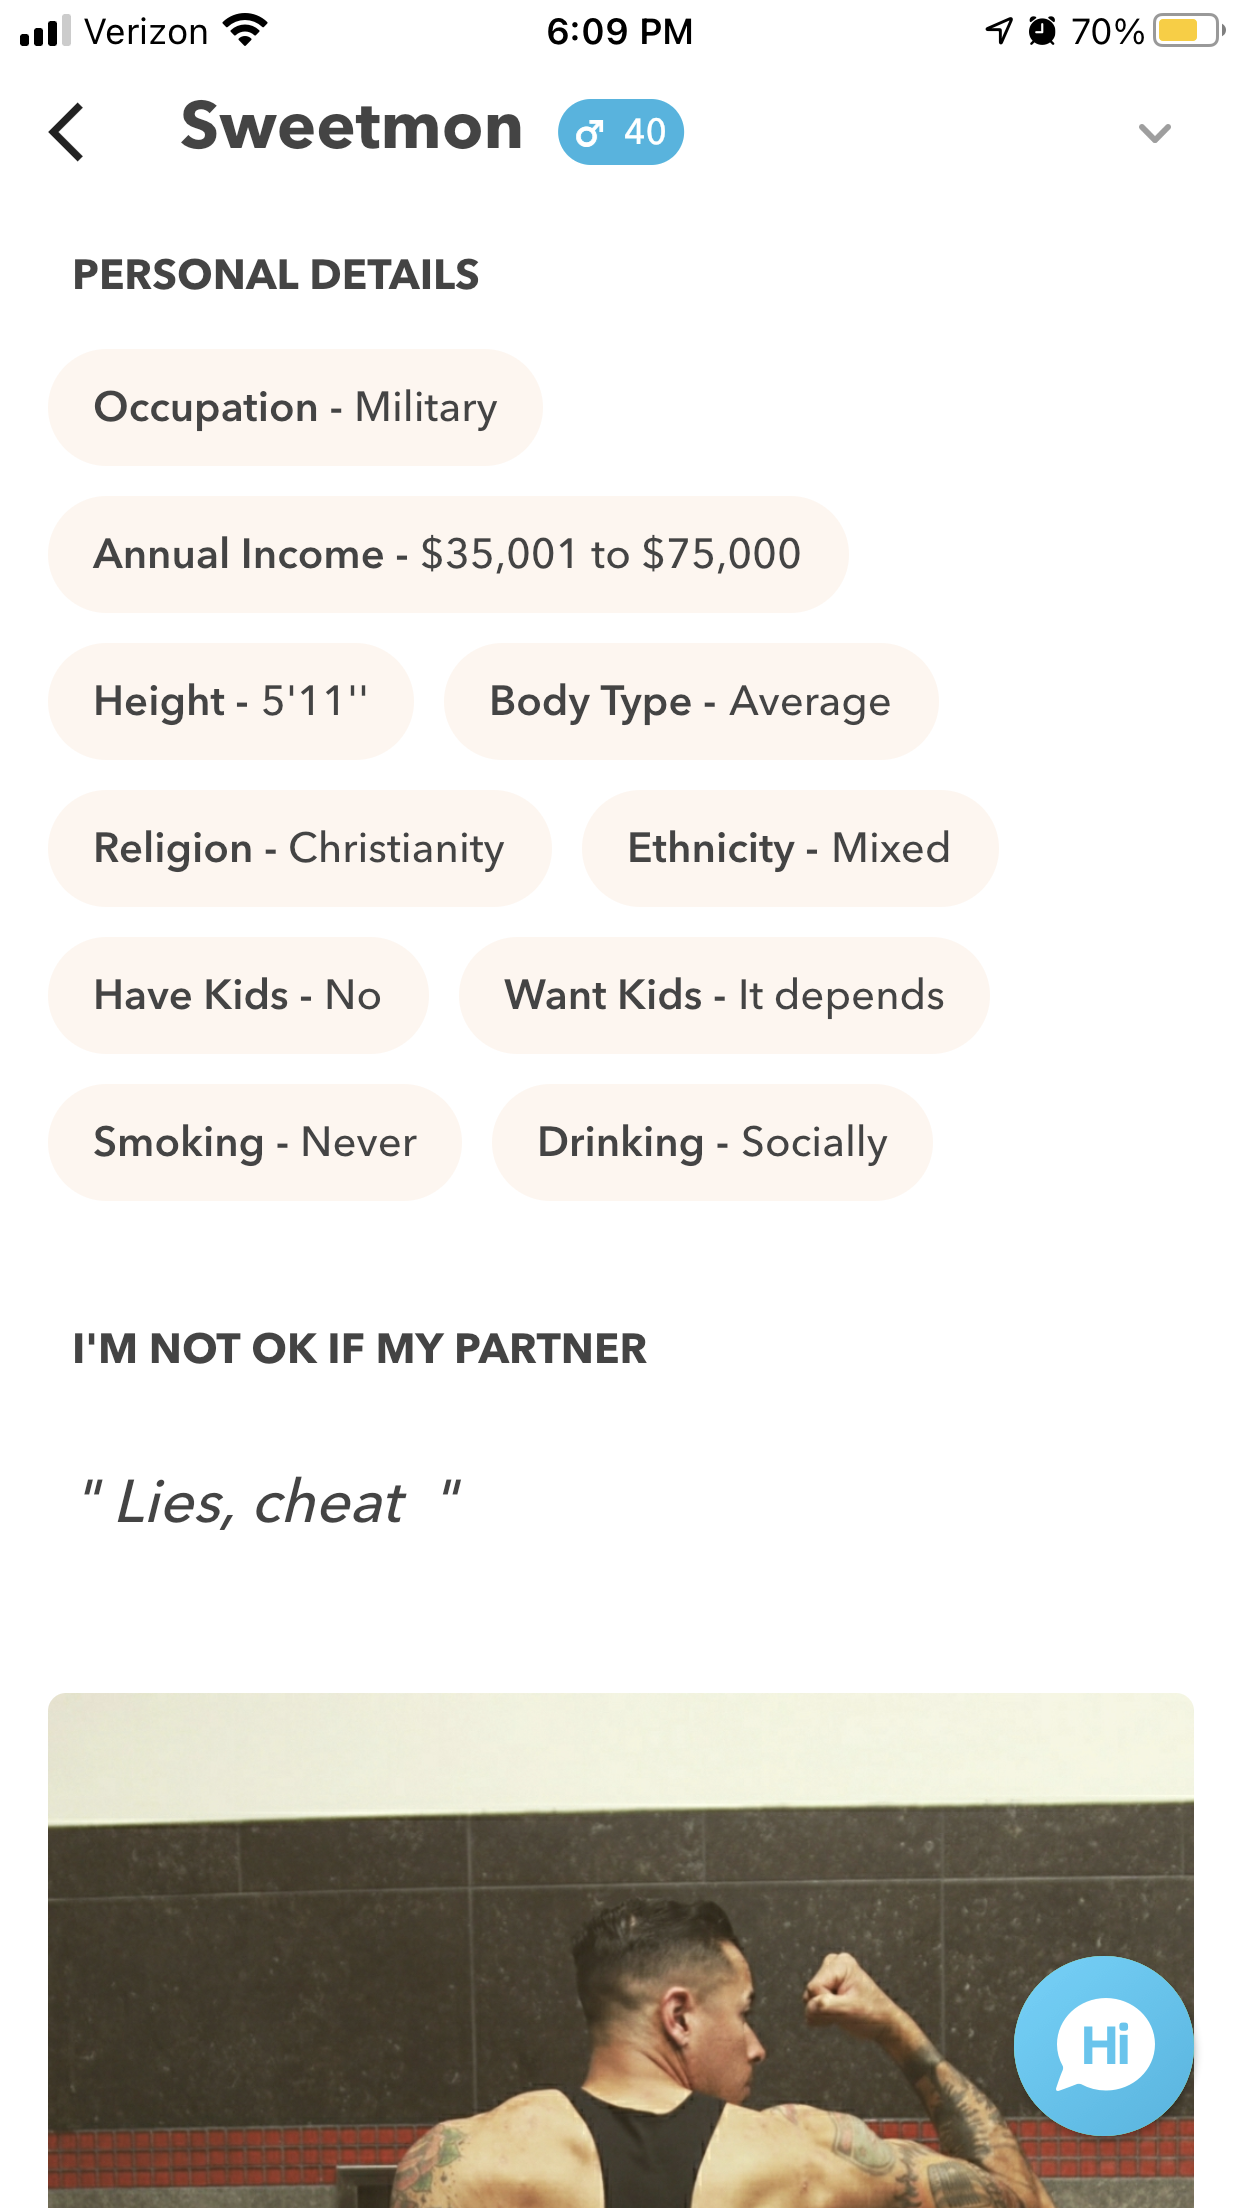Tap the cellular signal bars icon
This screenshot has height=2208, width=1242.
pos(46,31)
